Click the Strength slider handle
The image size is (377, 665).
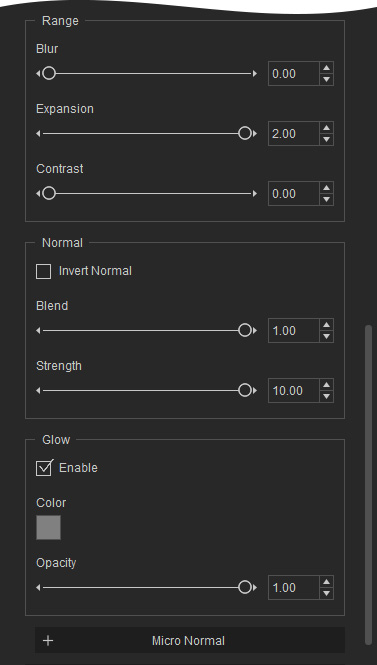(x=245, y=390)
